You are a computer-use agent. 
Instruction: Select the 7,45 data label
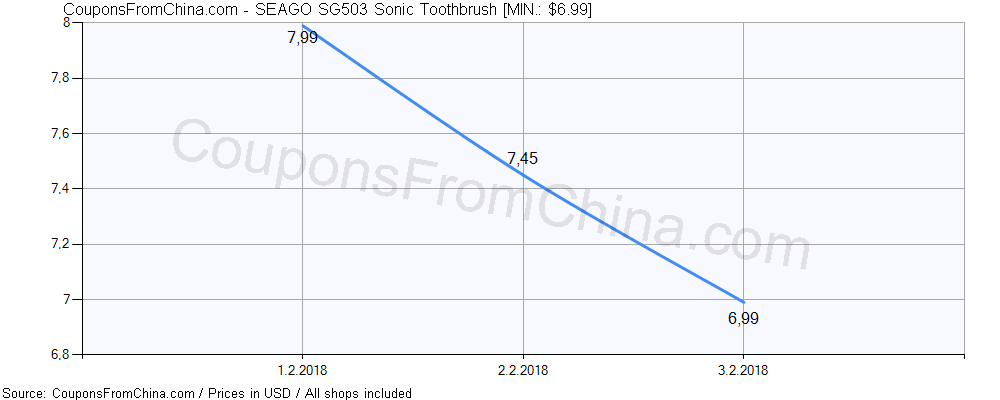coord(523,158)
